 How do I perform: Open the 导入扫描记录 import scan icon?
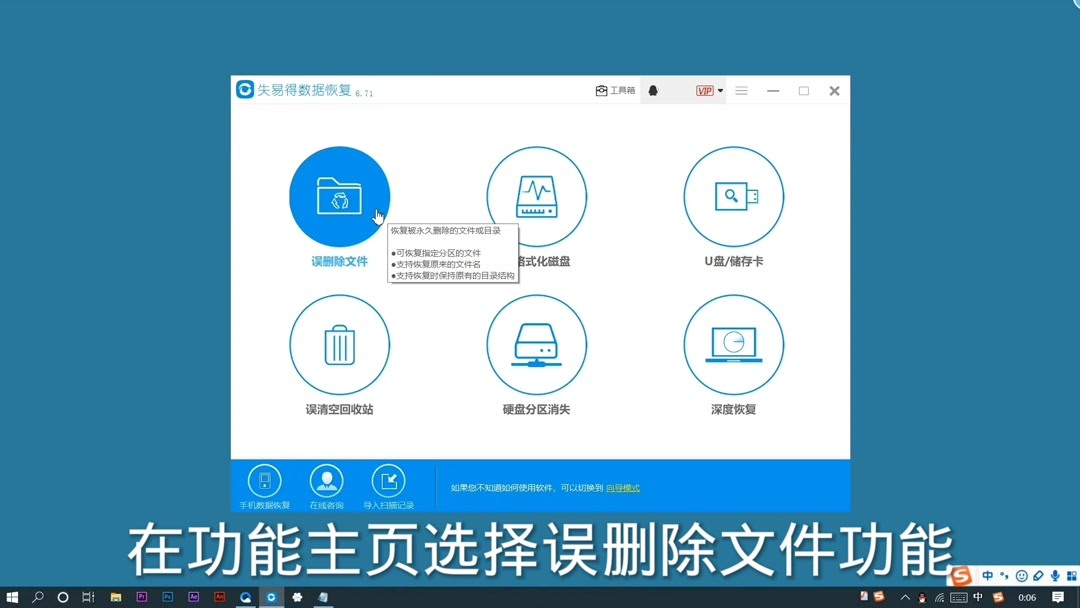click(x=388, y=481)
